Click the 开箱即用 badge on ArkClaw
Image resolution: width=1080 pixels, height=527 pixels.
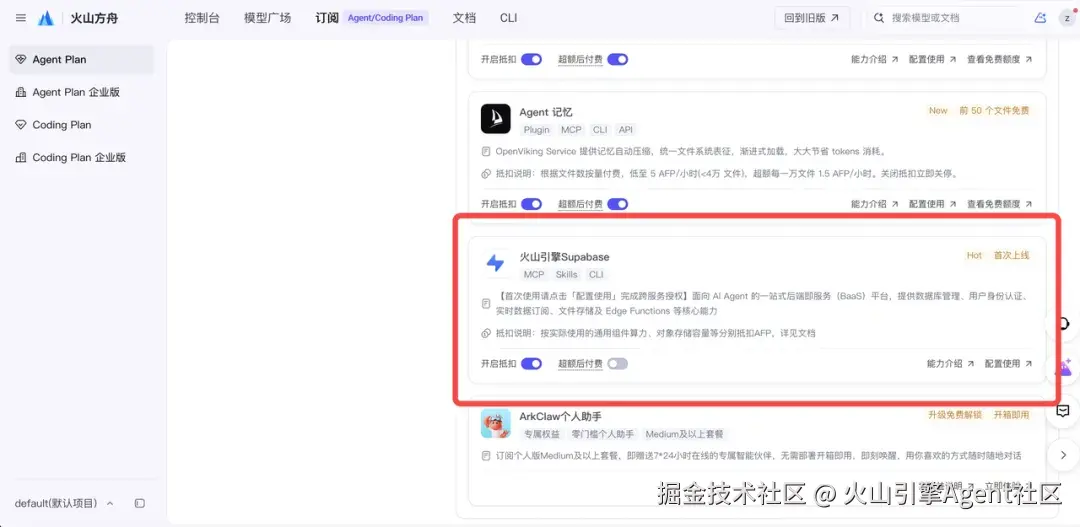click(1011, 415)
